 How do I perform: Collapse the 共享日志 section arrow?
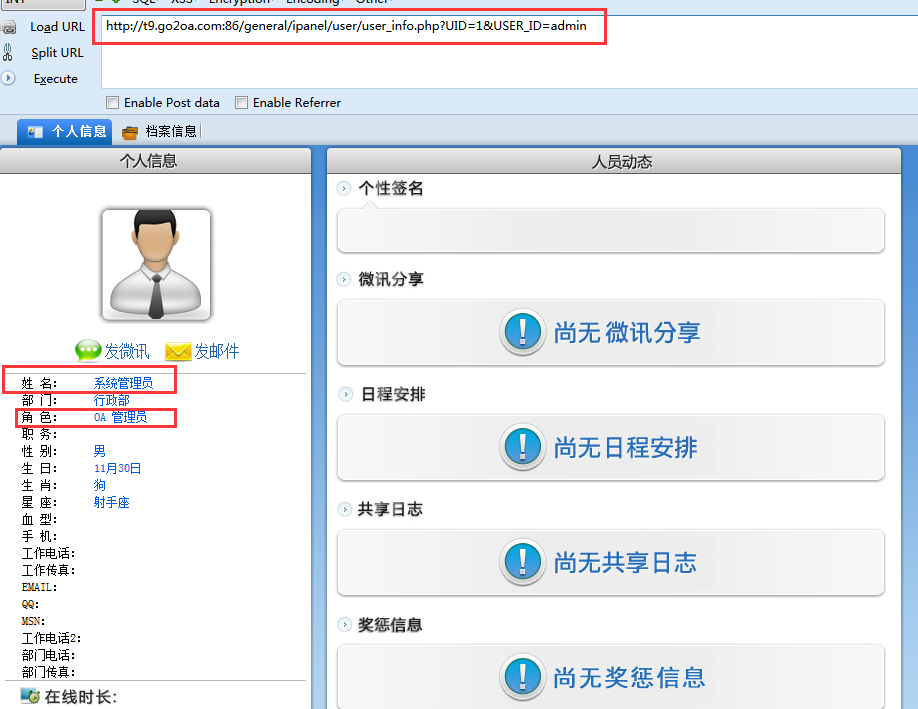[x=345, y=509]
